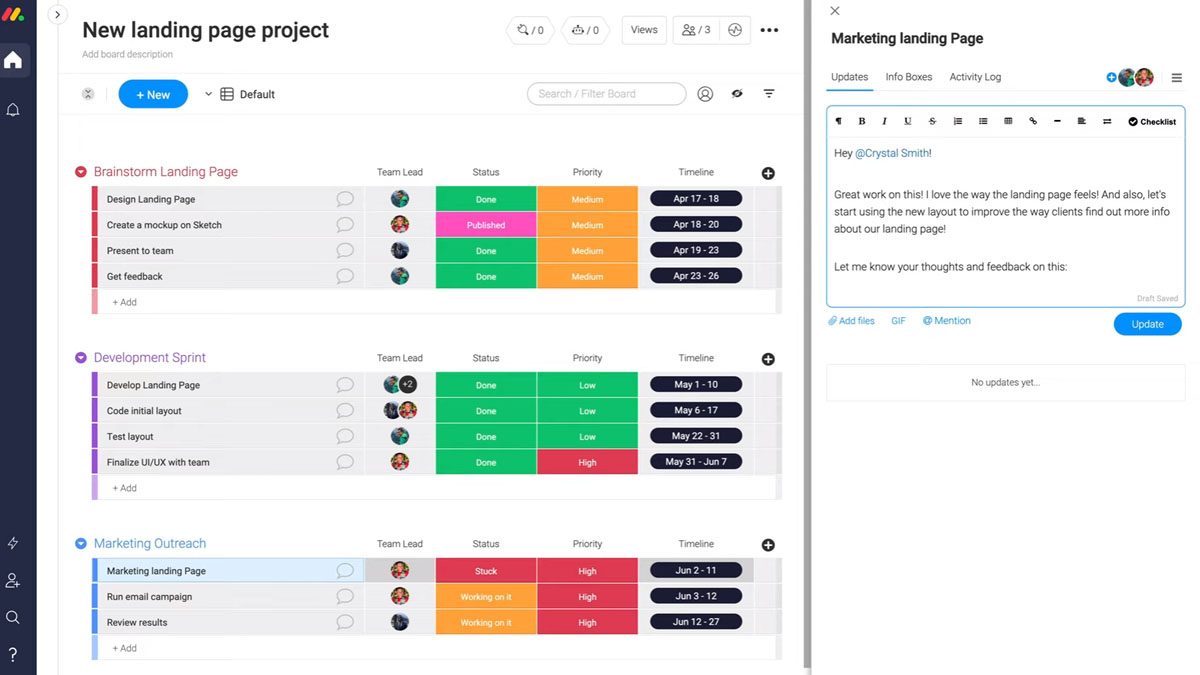The image size is (1200, 675).
Task: Open the Info Boxes tab
Action: tap(907, 77)
